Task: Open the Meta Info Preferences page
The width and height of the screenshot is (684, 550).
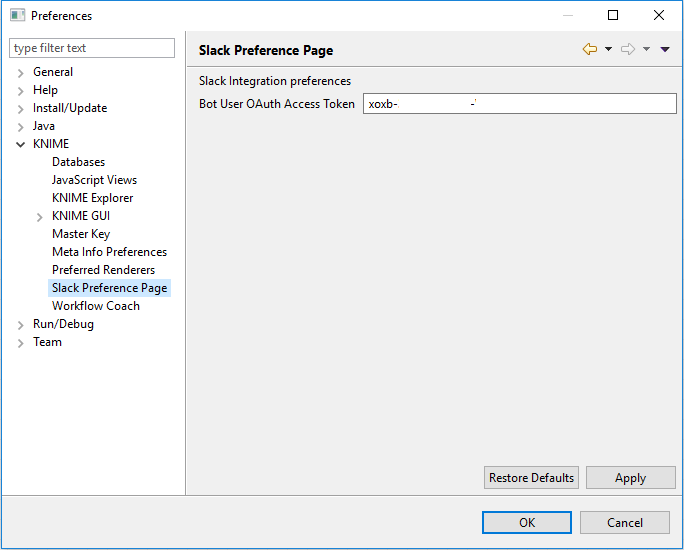Action: 109,252
